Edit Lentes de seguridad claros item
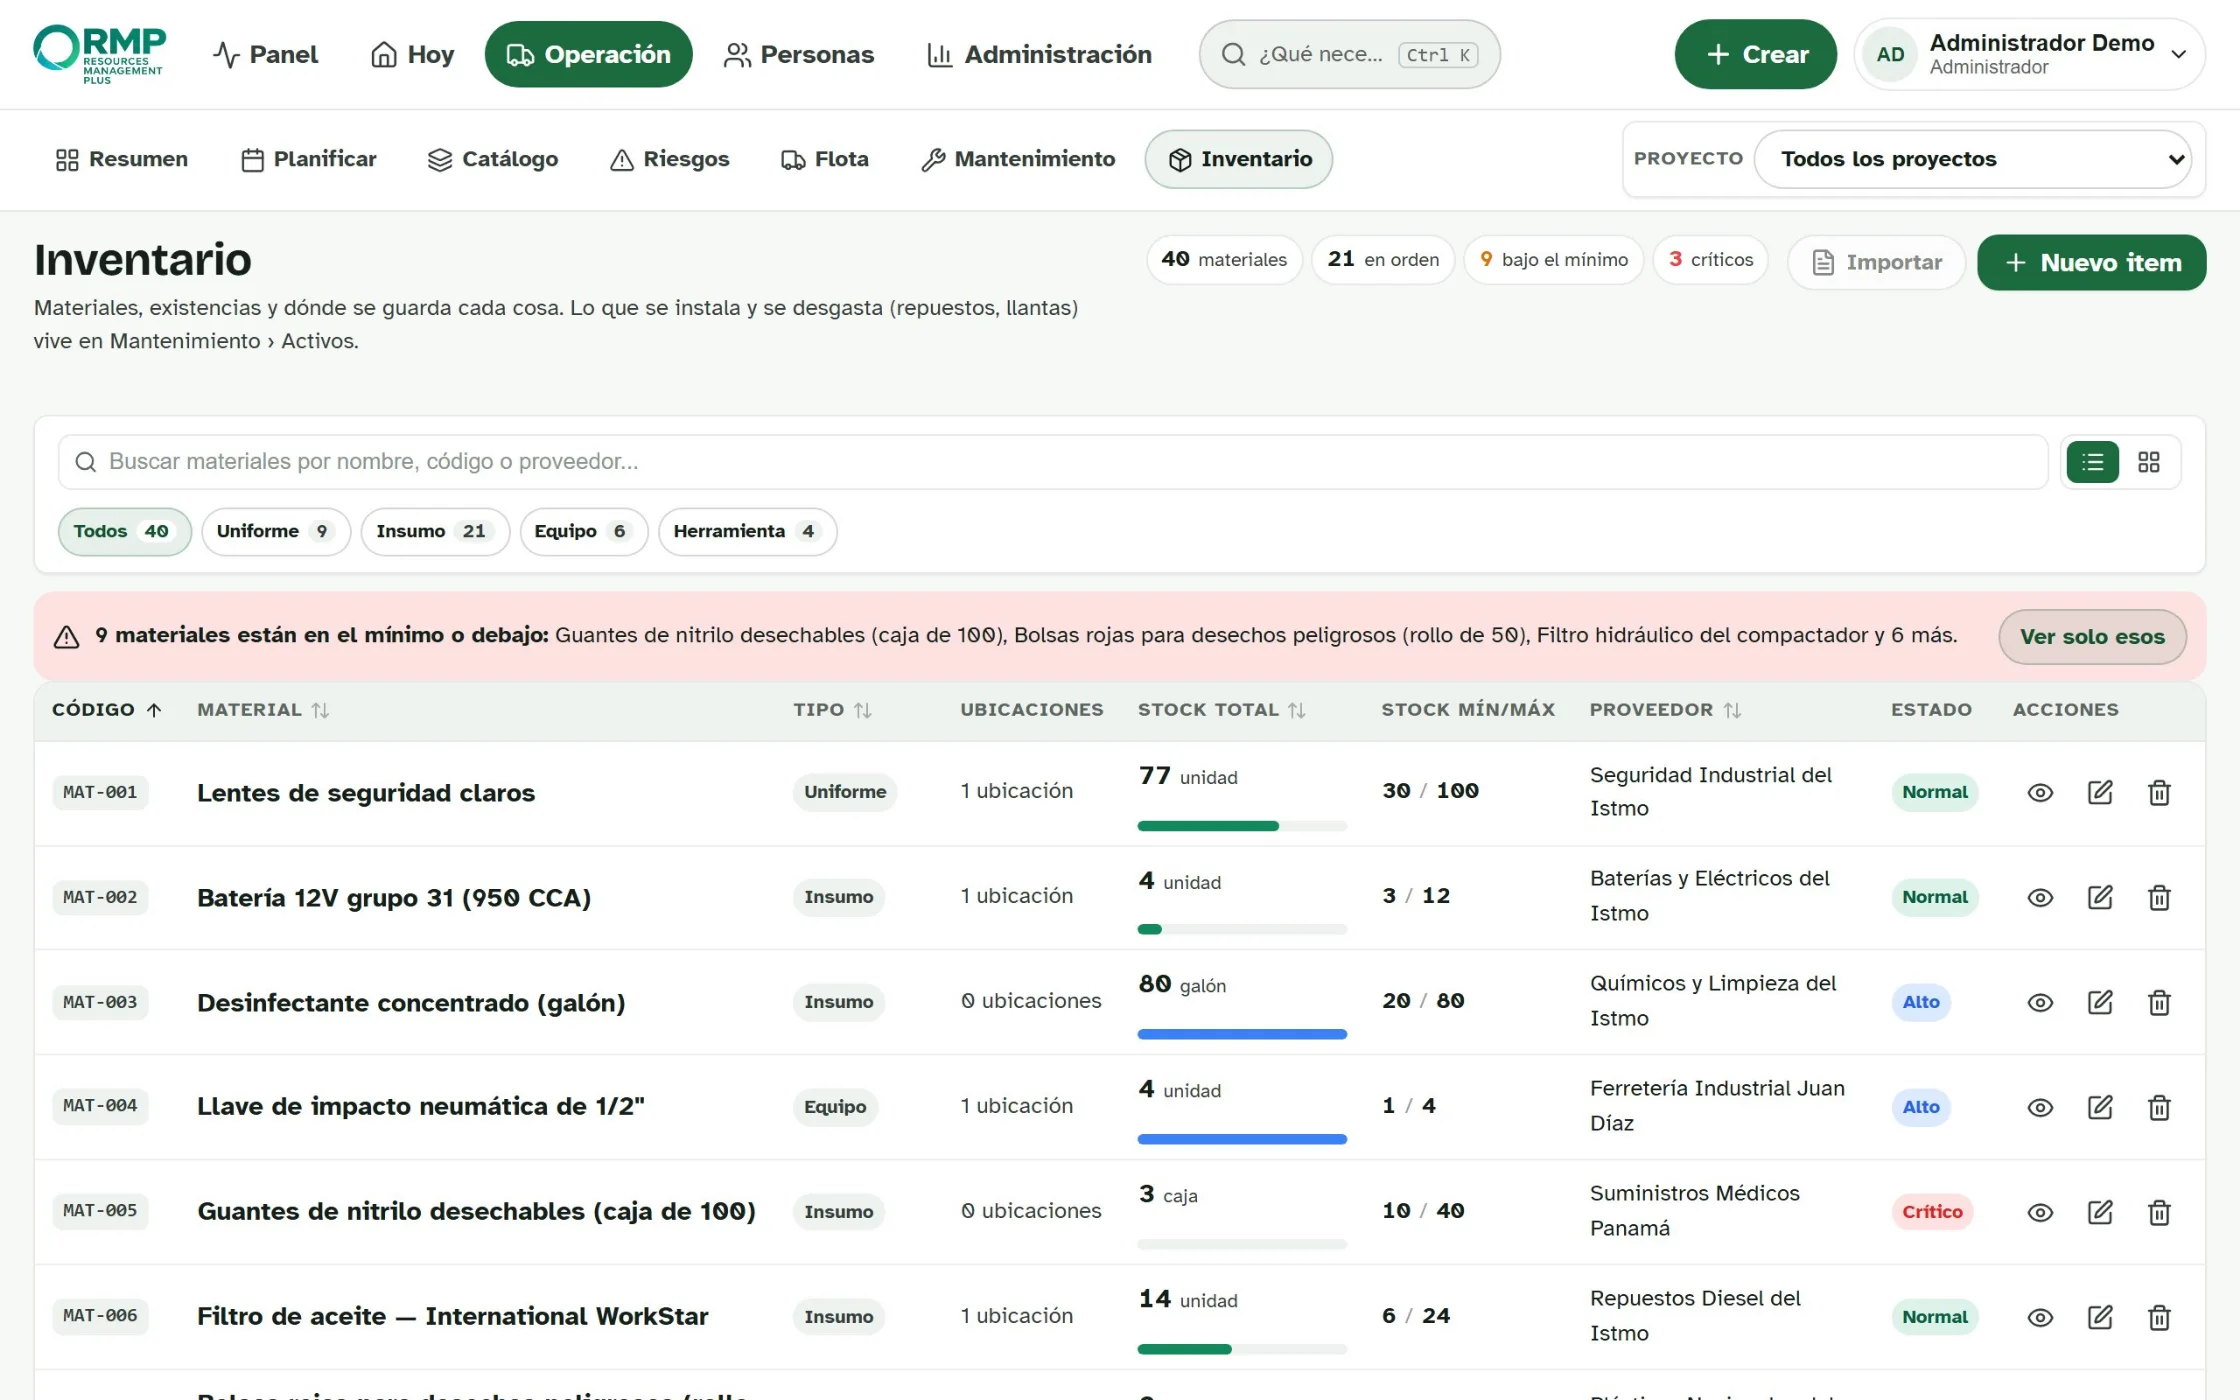Image resolution: width=2240 pixels, height=1400 pixels. [x=2100, y=792]
